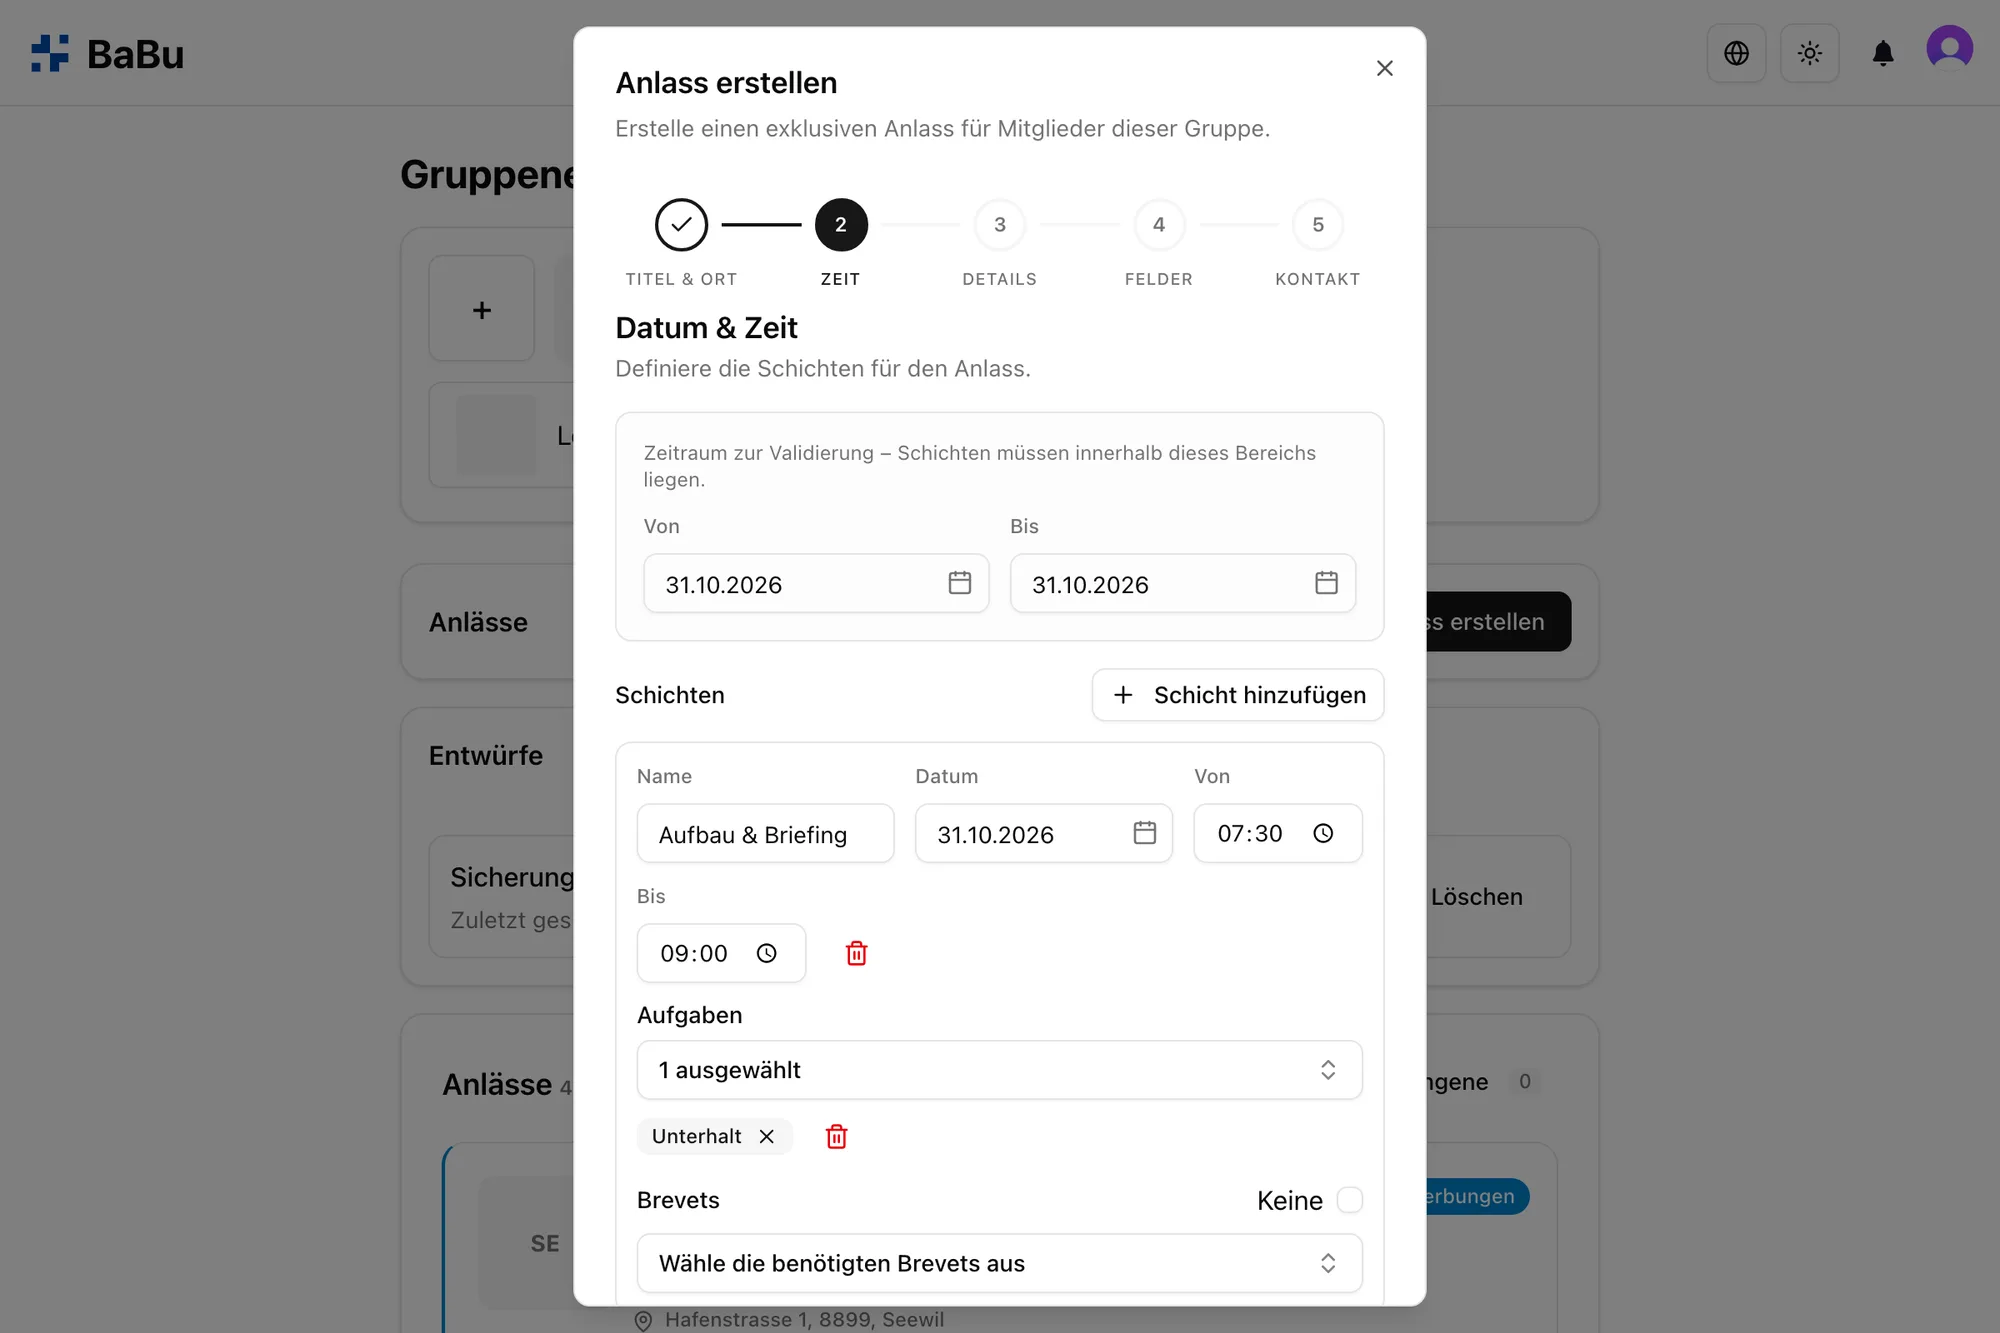Toggle the light/dark theme sun icon
2000x1333 pixels.
point(1809,53)
